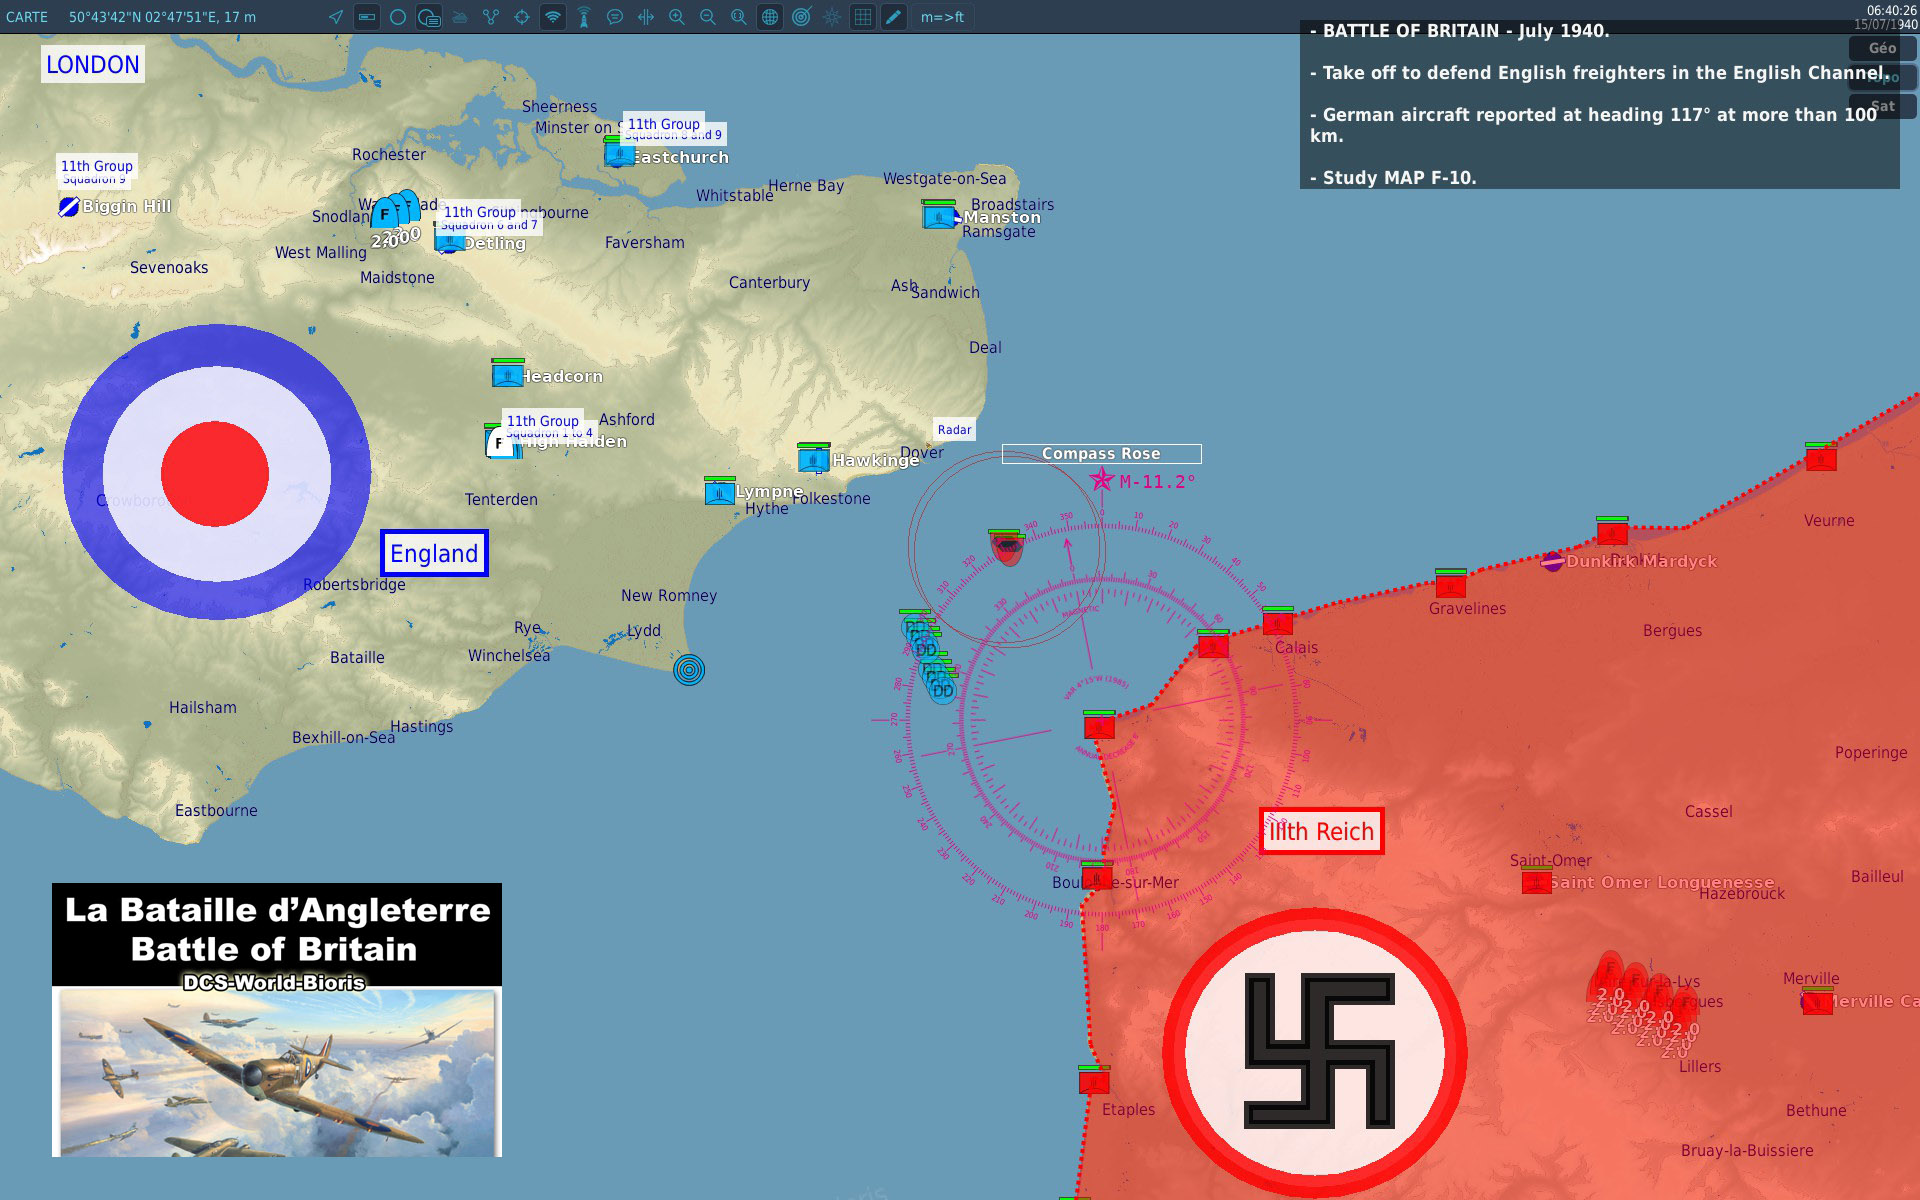Screen dimensions: 1920x1200
Task: Toggle the circle shape tool
Action: click(x=398, y=17)
